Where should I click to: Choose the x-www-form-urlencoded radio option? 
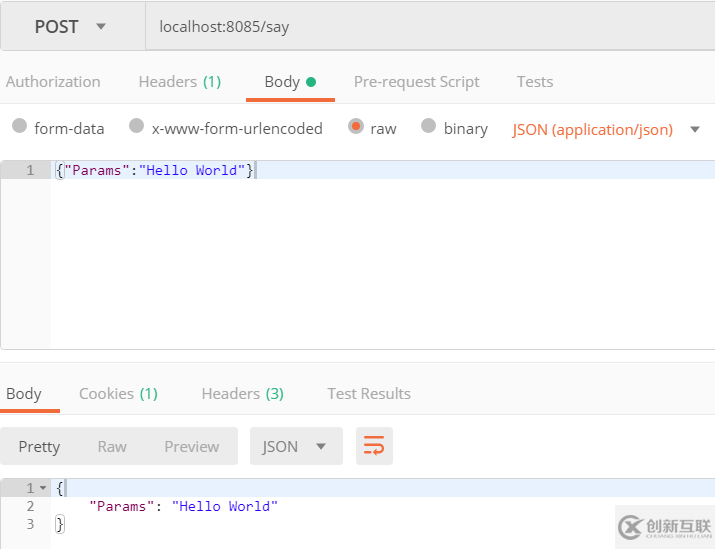click(x=136, y=125)
